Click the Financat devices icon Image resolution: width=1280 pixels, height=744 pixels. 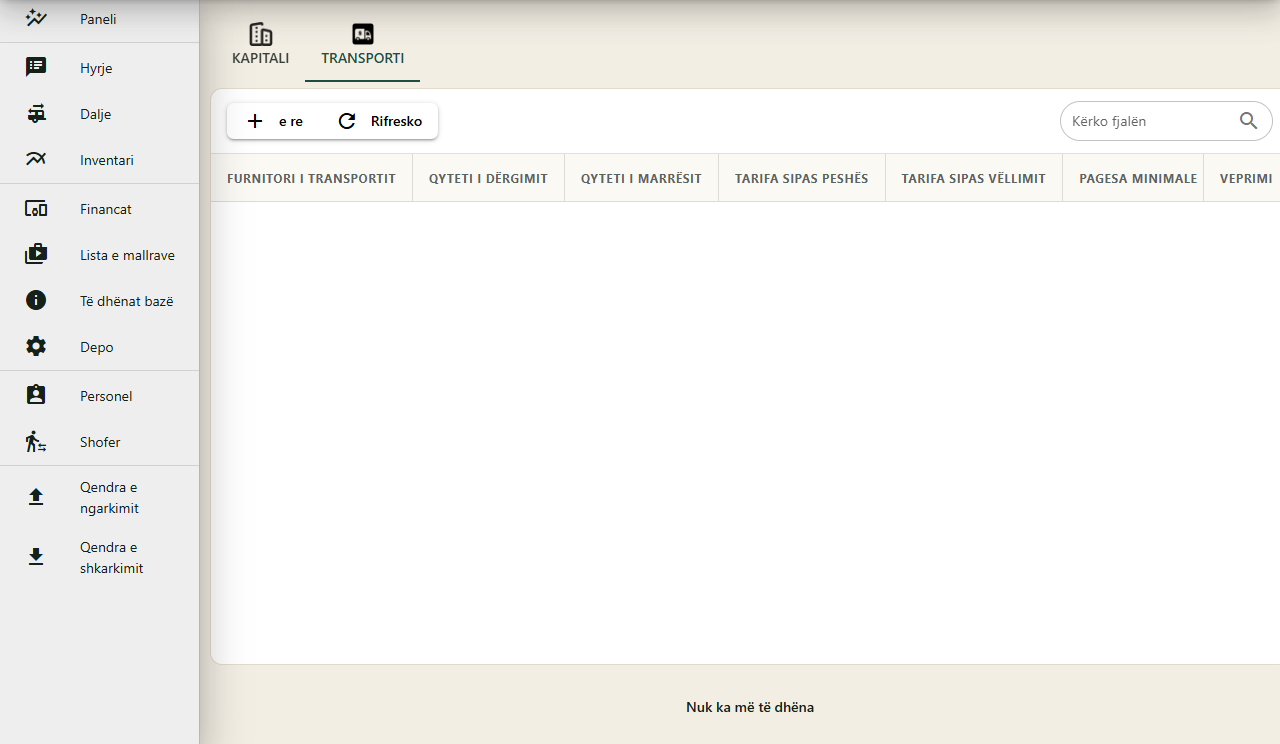[x=36, y=209]
